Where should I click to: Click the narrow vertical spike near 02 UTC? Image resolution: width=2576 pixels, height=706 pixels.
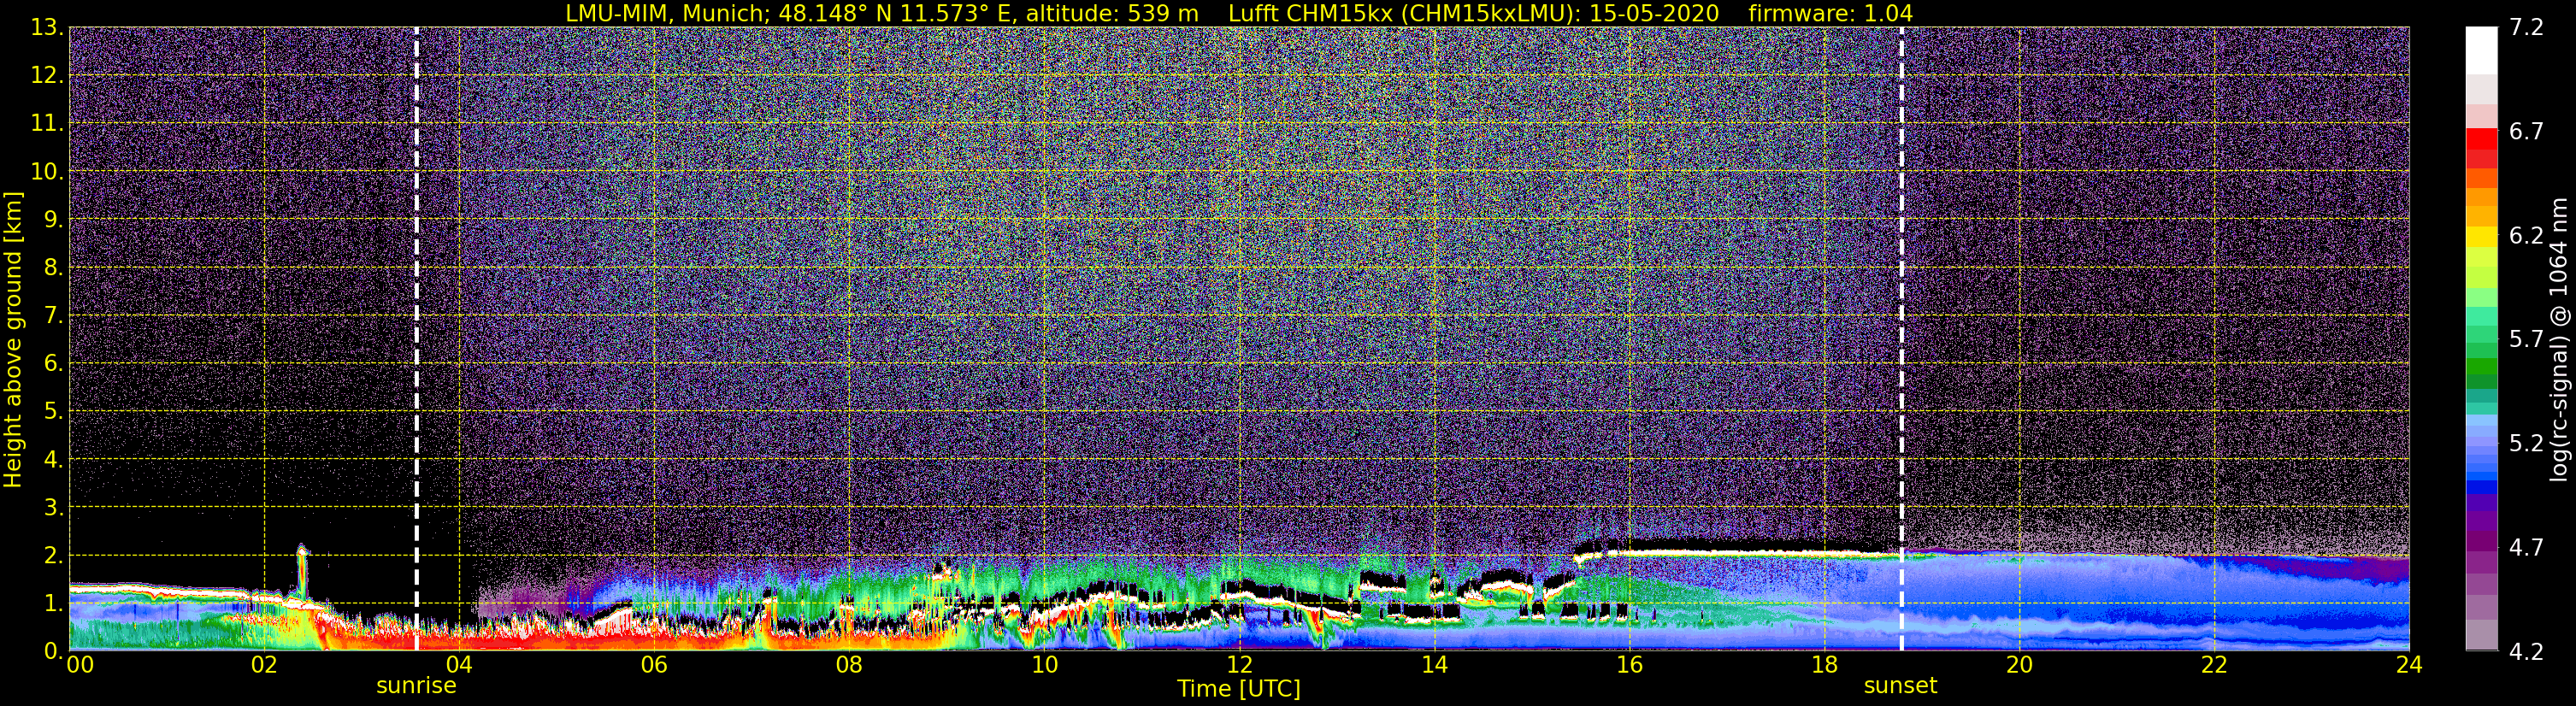pyautogui.click(x=302, y=572)
